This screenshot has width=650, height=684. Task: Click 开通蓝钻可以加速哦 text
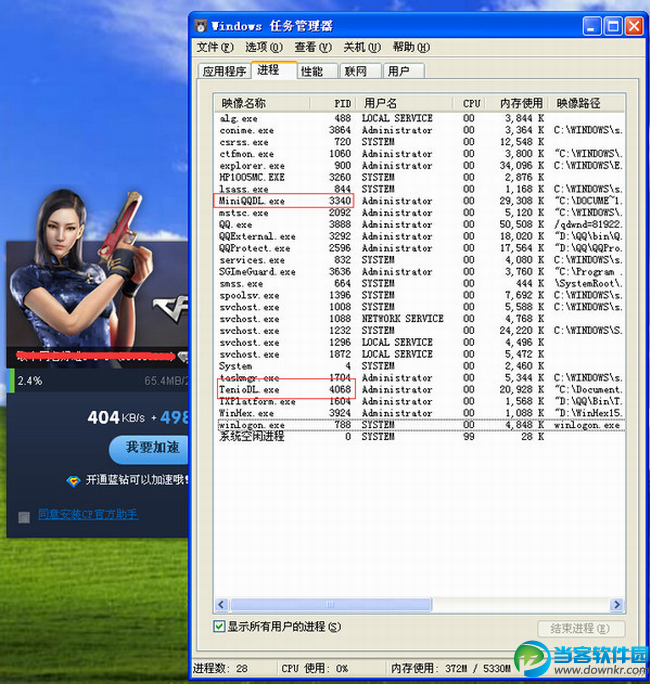137,480
